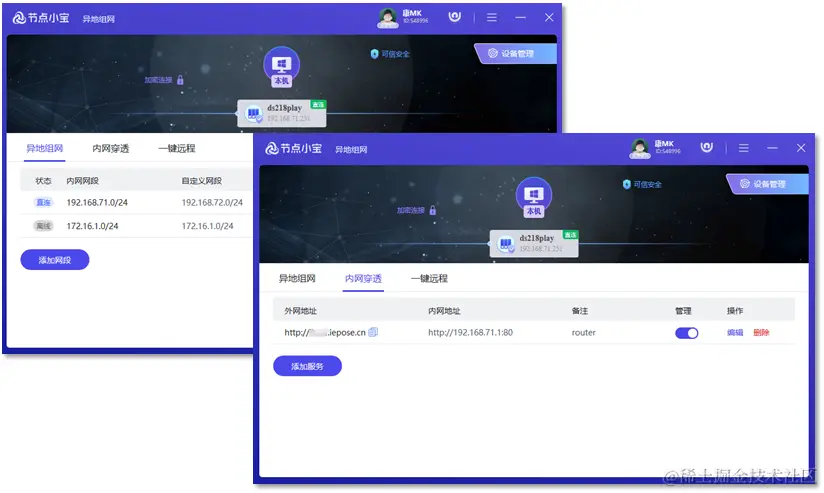Select 一键远程 tab in back window
This screenshot has height=493, width=824.
point(177,148)
